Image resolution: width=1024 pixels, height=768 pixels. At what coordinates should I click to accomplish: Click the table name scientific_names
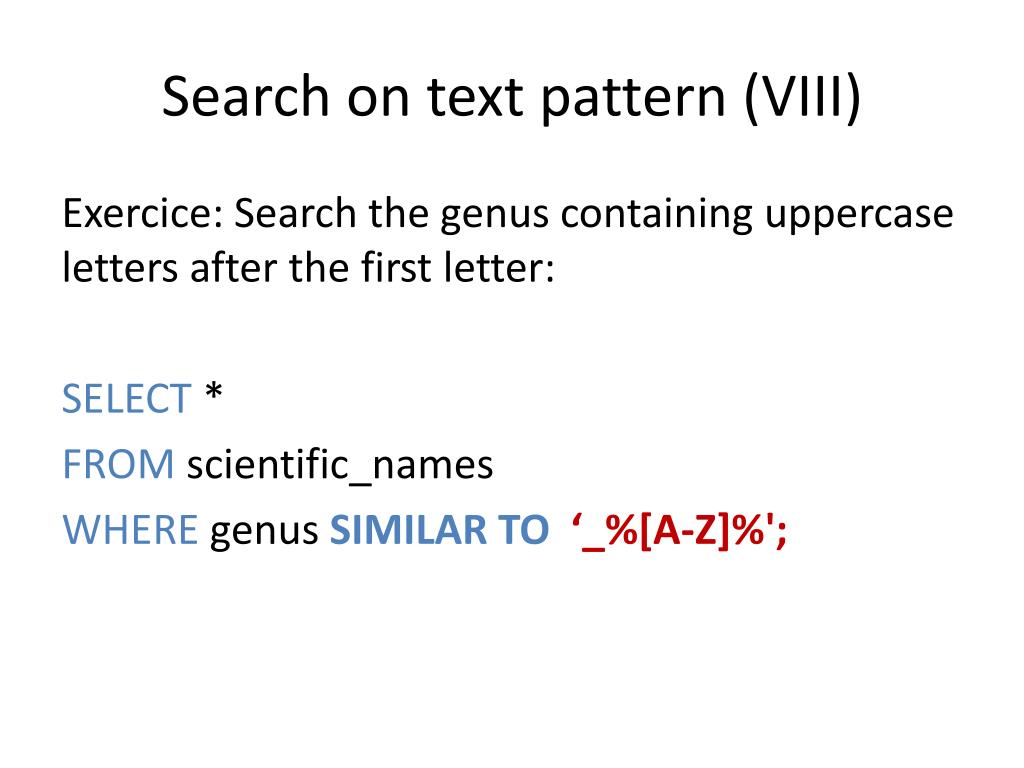coord(340,466)
